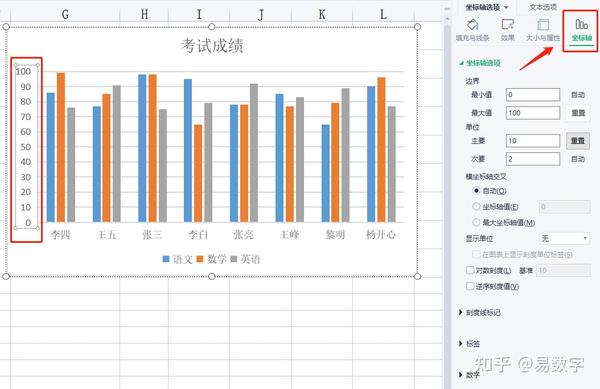
Task: Click the 张亮 category label
Action: pyautogui.click(x=244, y=234)
